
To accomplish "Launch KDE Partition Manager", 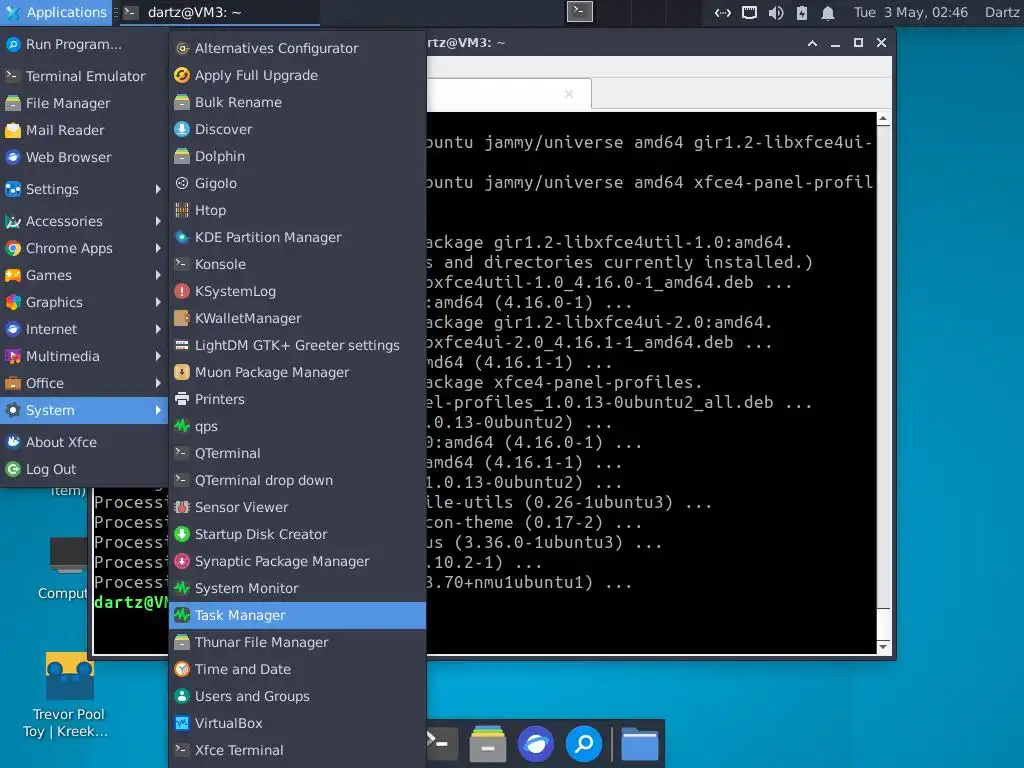I will [x=297, y=237].
